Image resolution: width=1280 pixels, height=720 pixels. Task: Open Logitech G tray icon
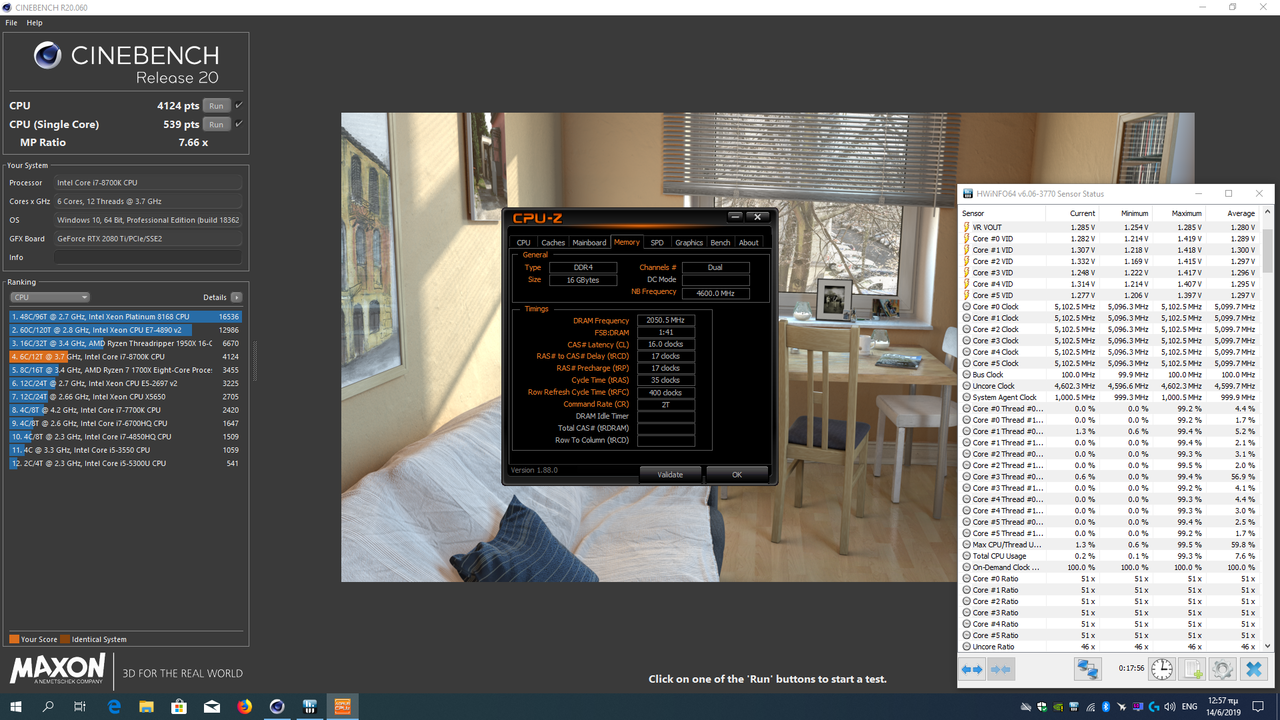click(1154, 707)
